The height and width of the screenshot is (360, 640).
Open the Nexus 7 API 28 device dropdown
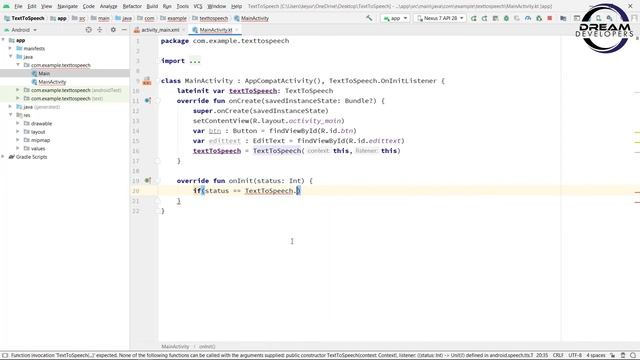pos(440,18)
